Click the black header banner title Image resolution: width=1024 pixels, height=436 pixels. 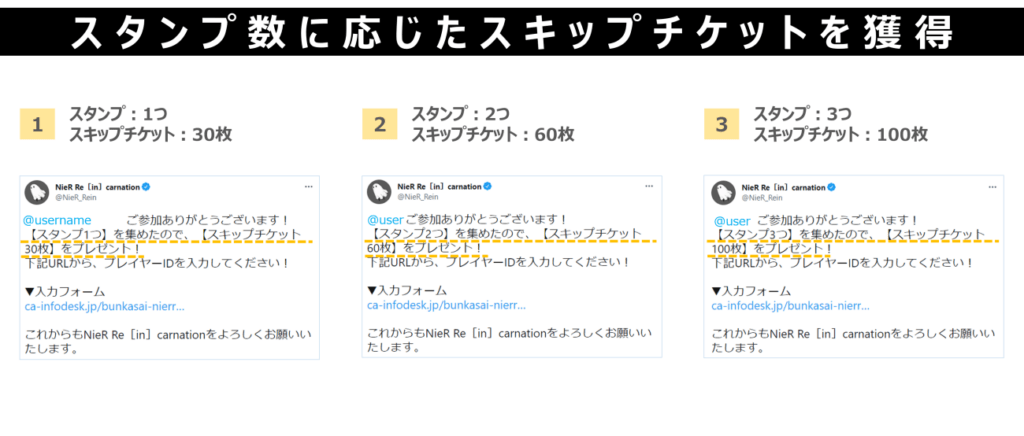click(x=512, y=32)
